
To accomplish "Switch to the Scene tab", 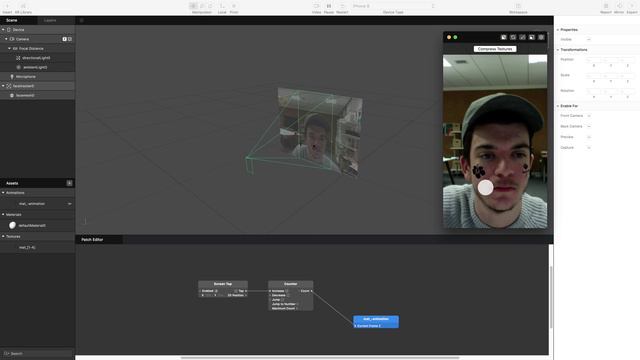I will point(11,20).
